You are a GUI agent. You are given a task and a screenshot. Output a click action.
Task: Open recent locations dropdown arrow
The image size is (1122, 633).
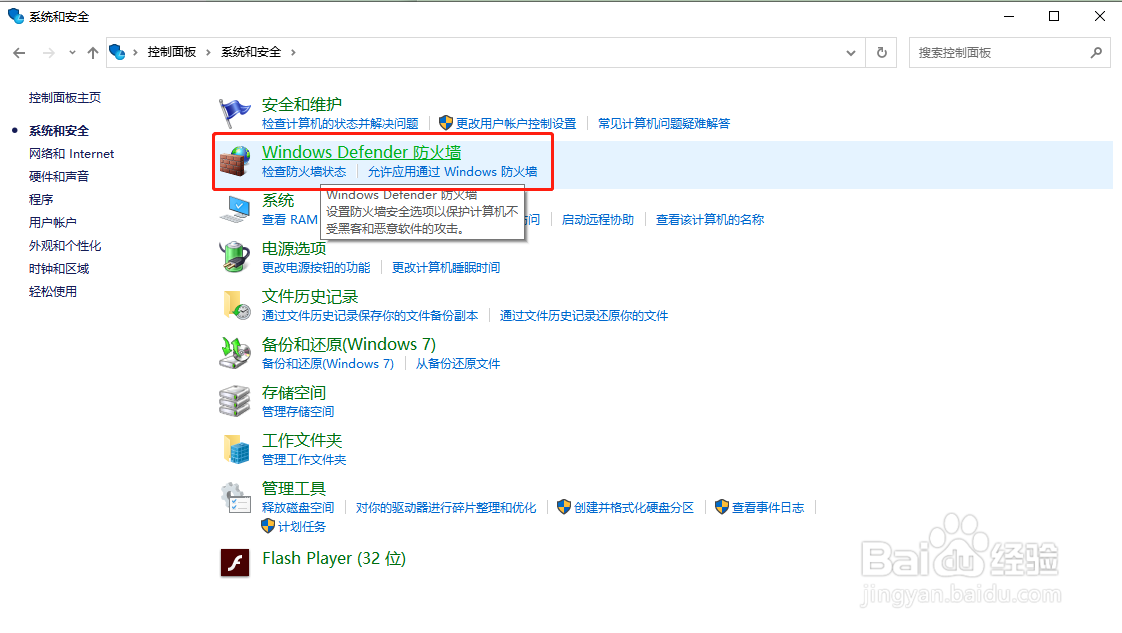coord(72,53)
